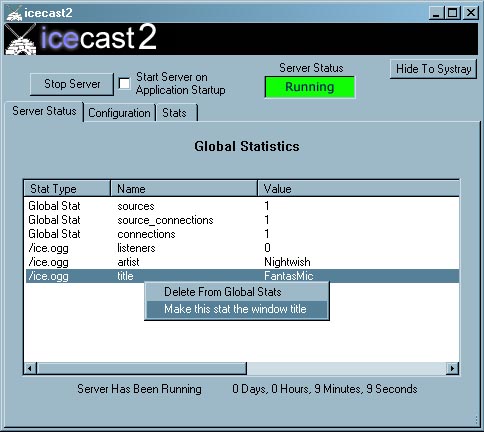Select the Server Status tab
The image size is (484, 432).
pos(44,111)
